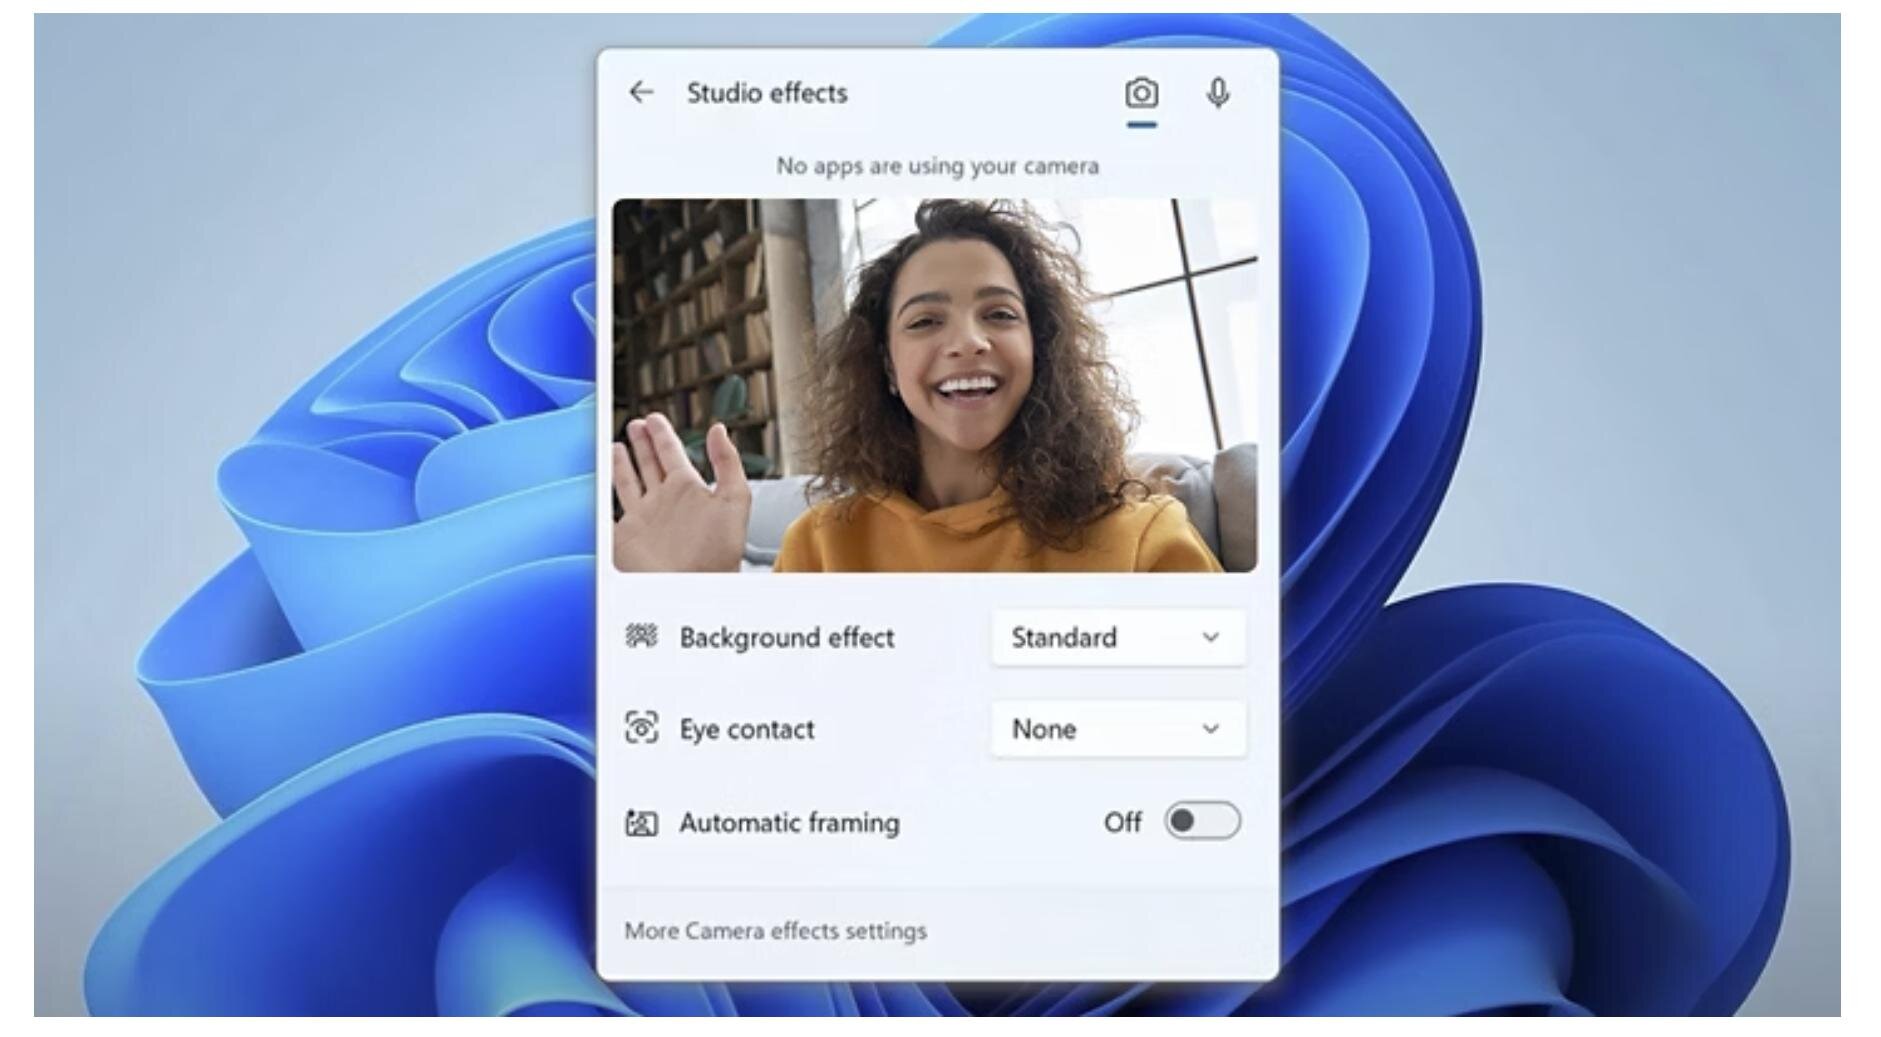Click the Eye contact label text

pyautogui.click(x=747, y=730)
